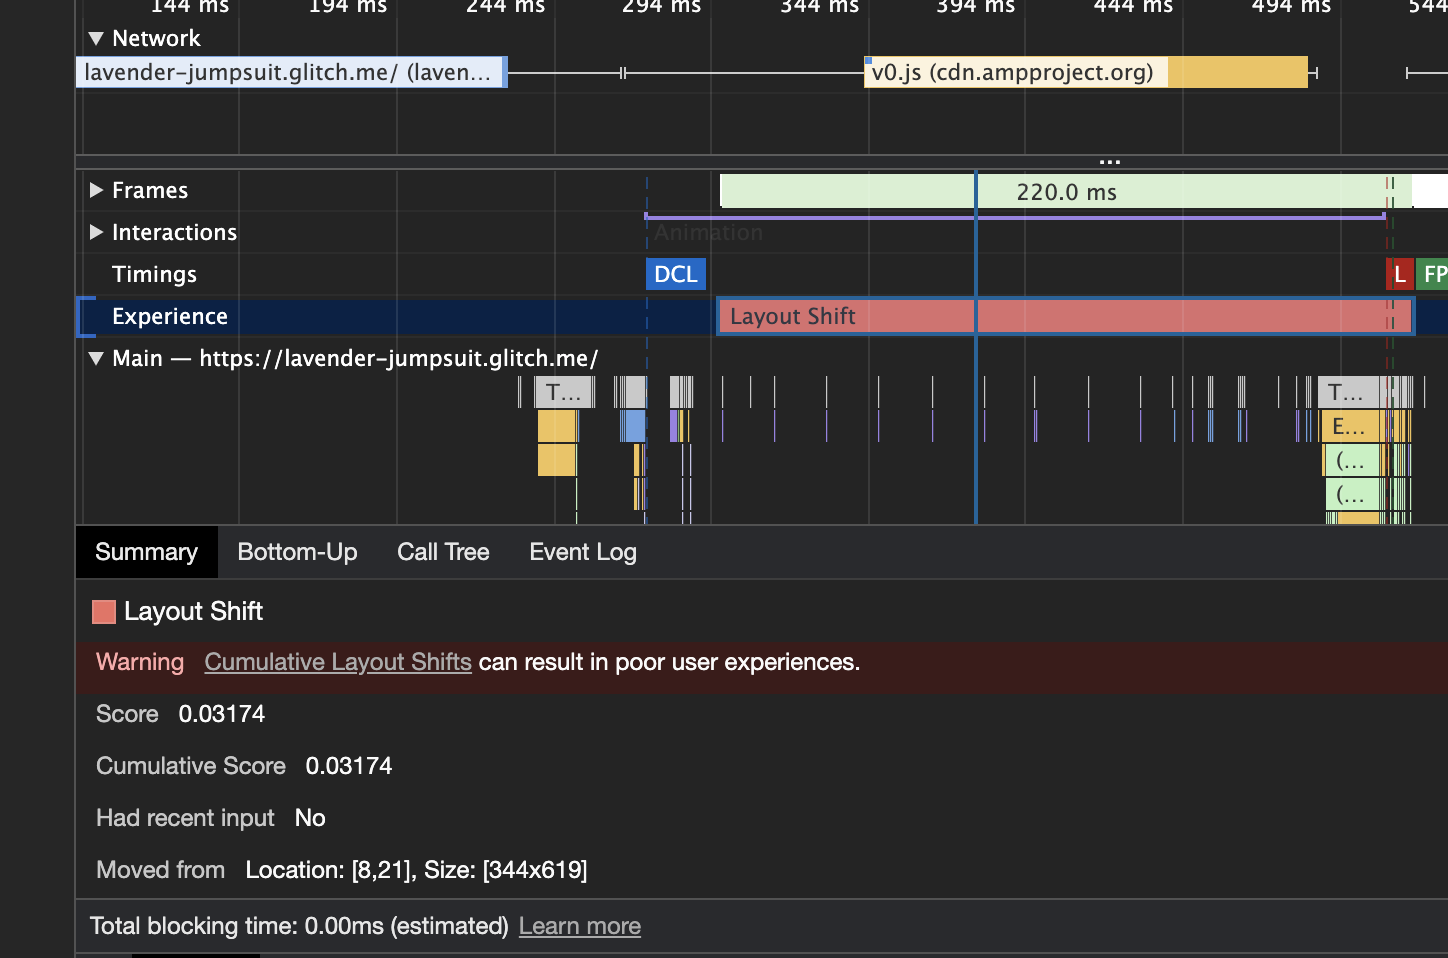Select the red L load marker
The width and height of the screenshot is (1448, 958).
click(1399, 274)
